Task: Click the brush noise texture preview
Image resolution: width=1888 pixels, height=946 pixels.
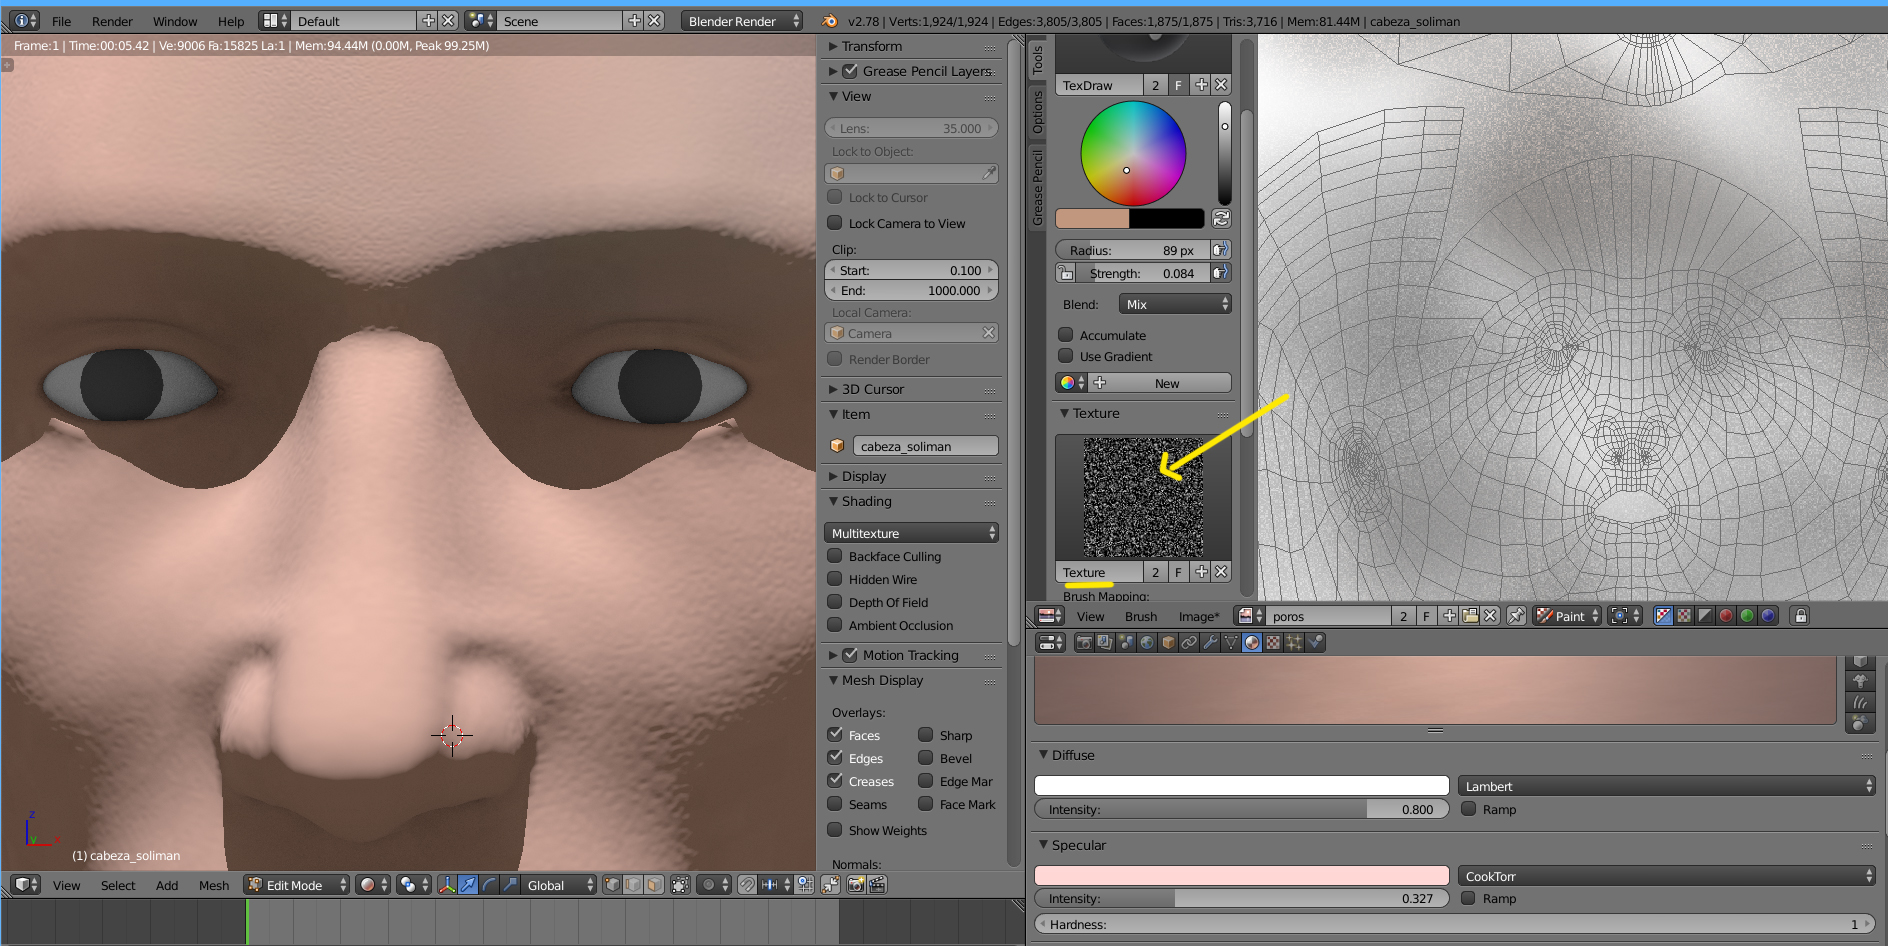Action: [1143, 497]
